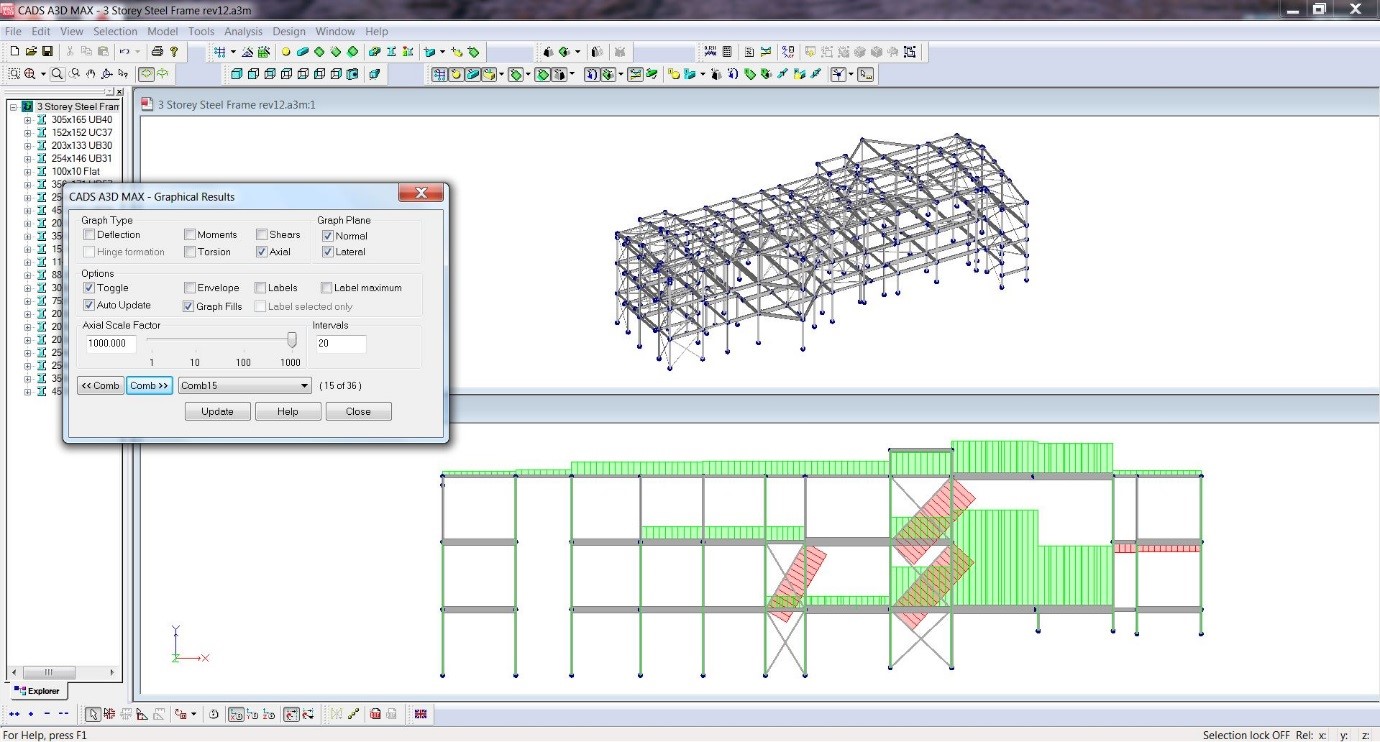Open the Analysis menu
The width and height of the screenshot is (1380, 742).
pyautogui.click(x=243, y=31)
